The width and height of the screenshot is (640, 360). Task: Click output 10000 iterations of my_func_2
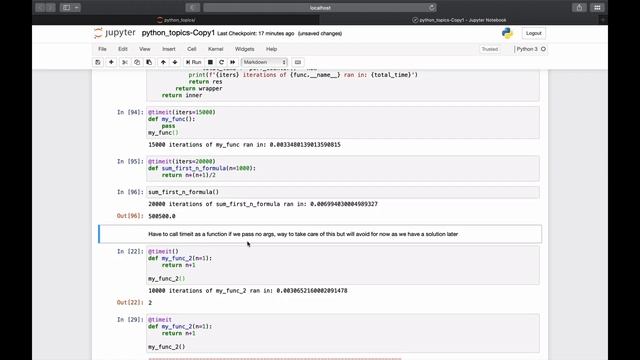click(248, 291)
